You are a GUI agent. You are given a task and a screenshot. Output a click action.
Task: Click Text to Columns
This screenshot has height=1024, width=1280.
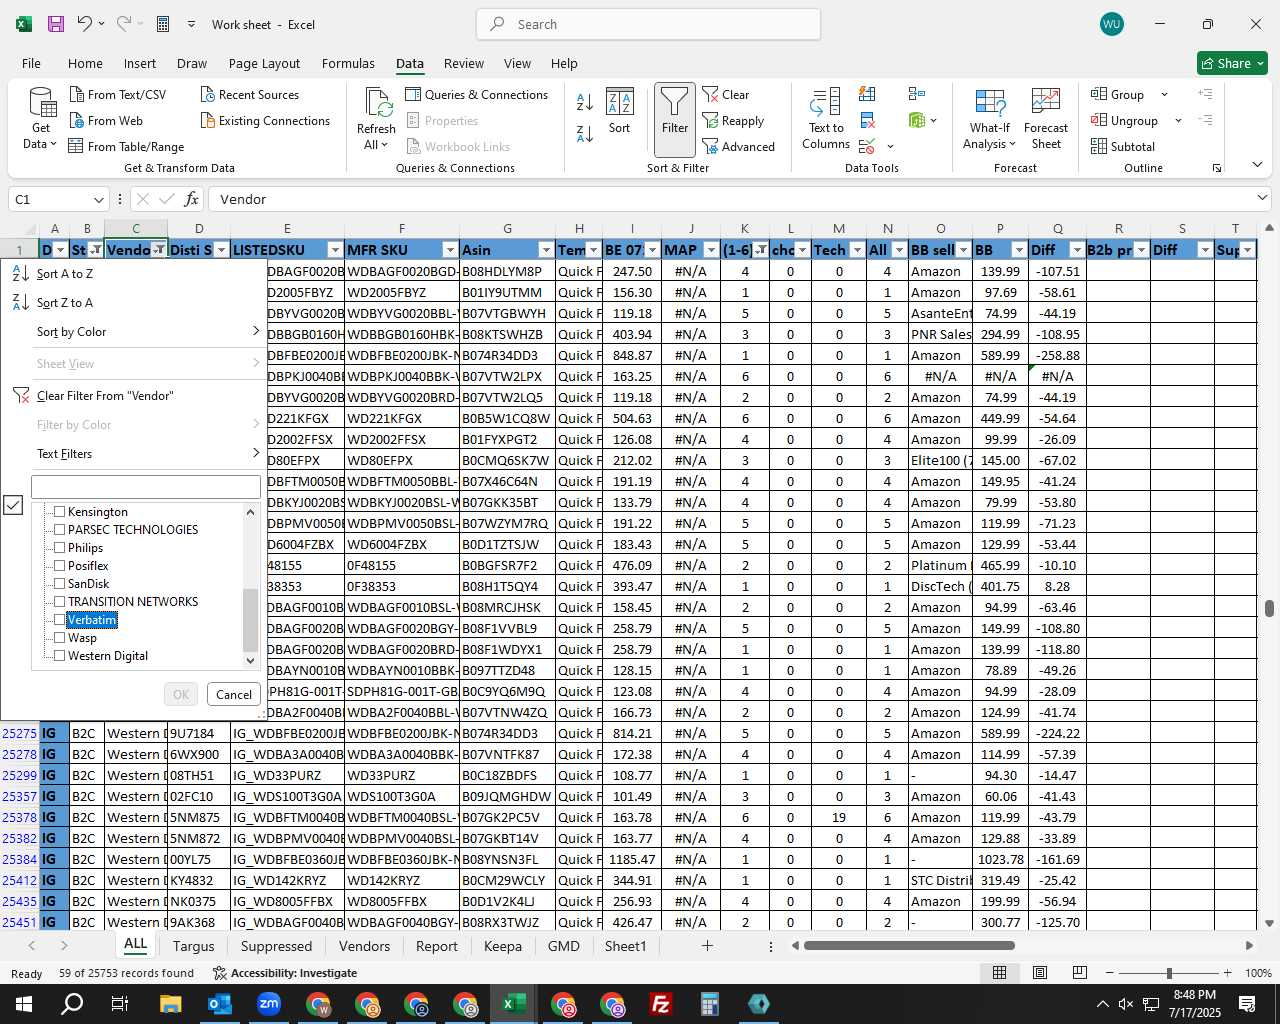pyautogui.click(x=826, y=118)
